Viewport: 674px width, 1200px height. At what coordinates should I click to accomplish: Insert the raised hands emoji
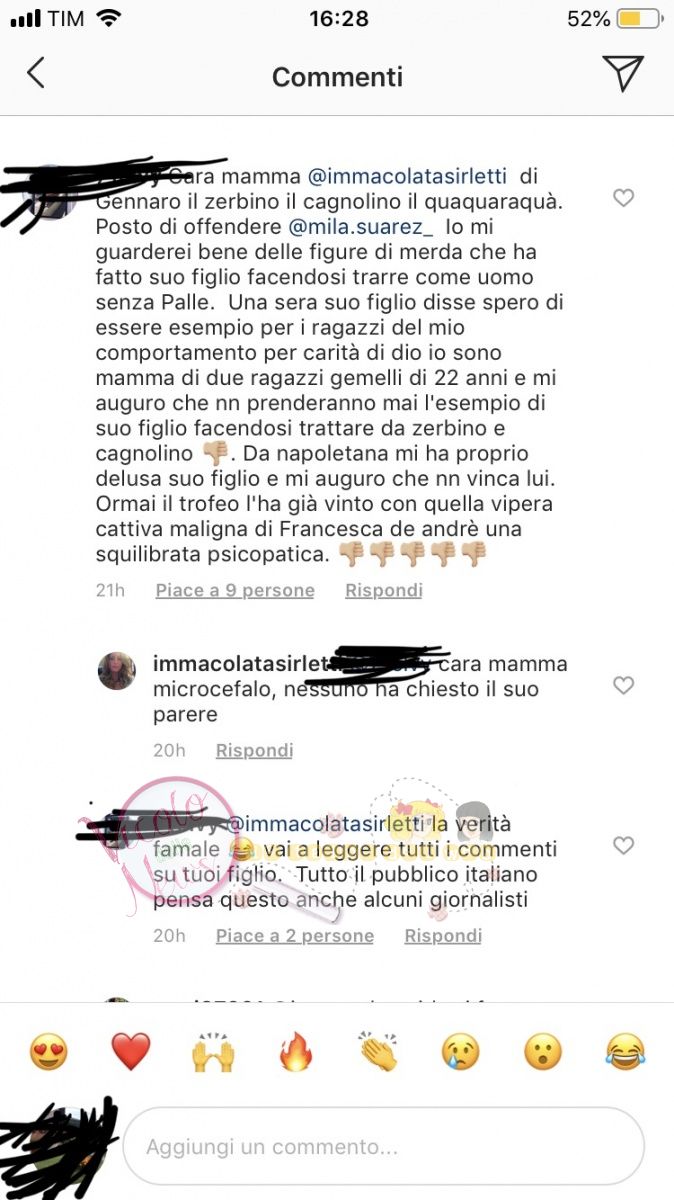(x=213, y=1052)
